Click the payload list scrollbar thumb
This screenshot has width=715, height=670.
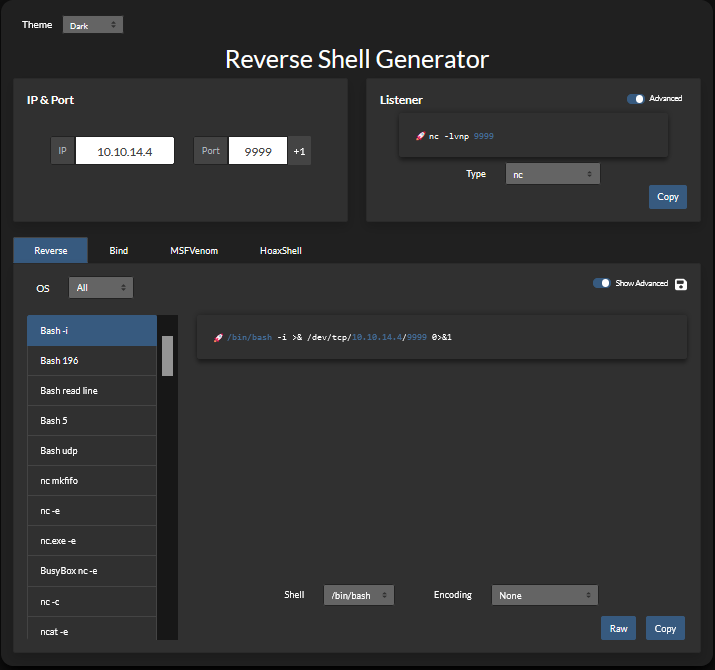tap(167, 356)
